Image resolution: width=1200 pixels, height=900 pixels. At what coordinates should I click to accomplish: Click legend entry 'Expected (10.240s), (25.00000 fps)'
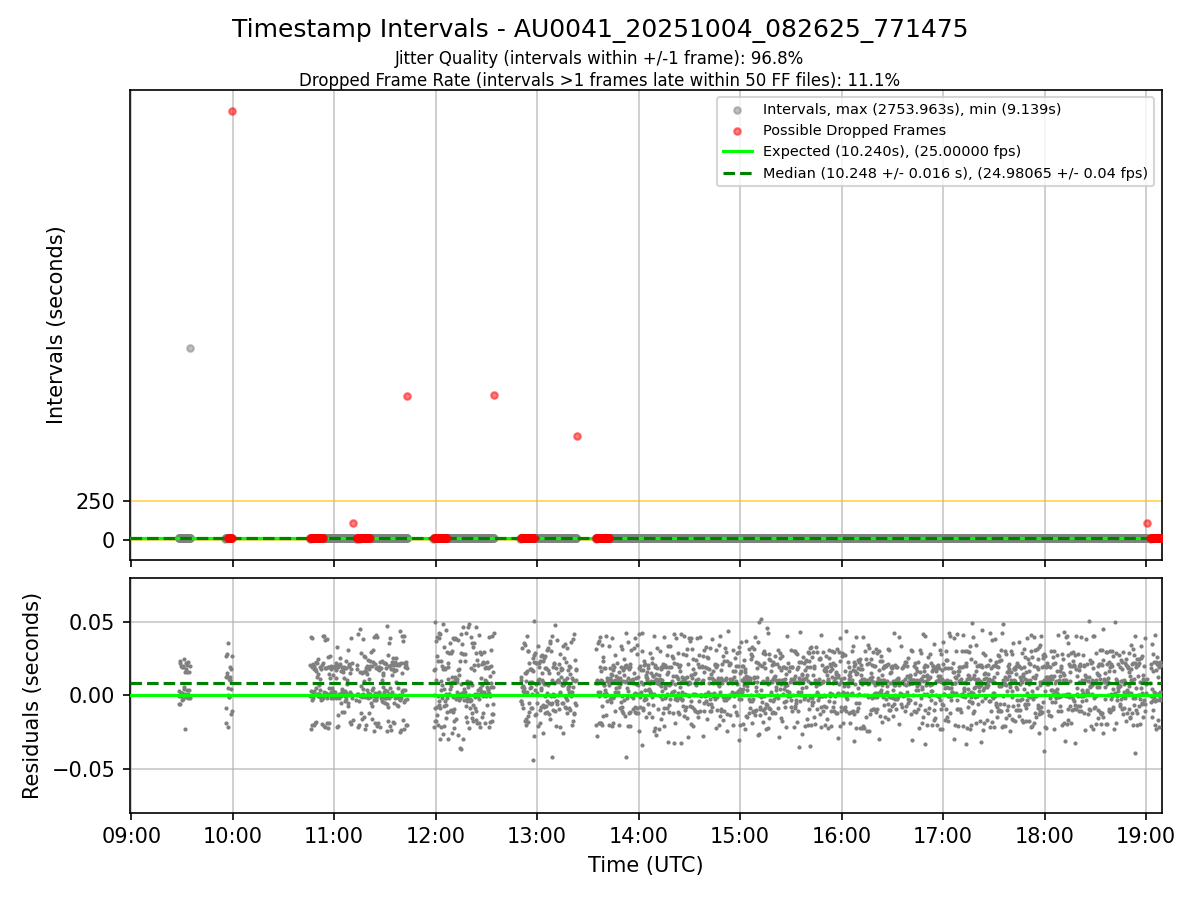point(891,152)
